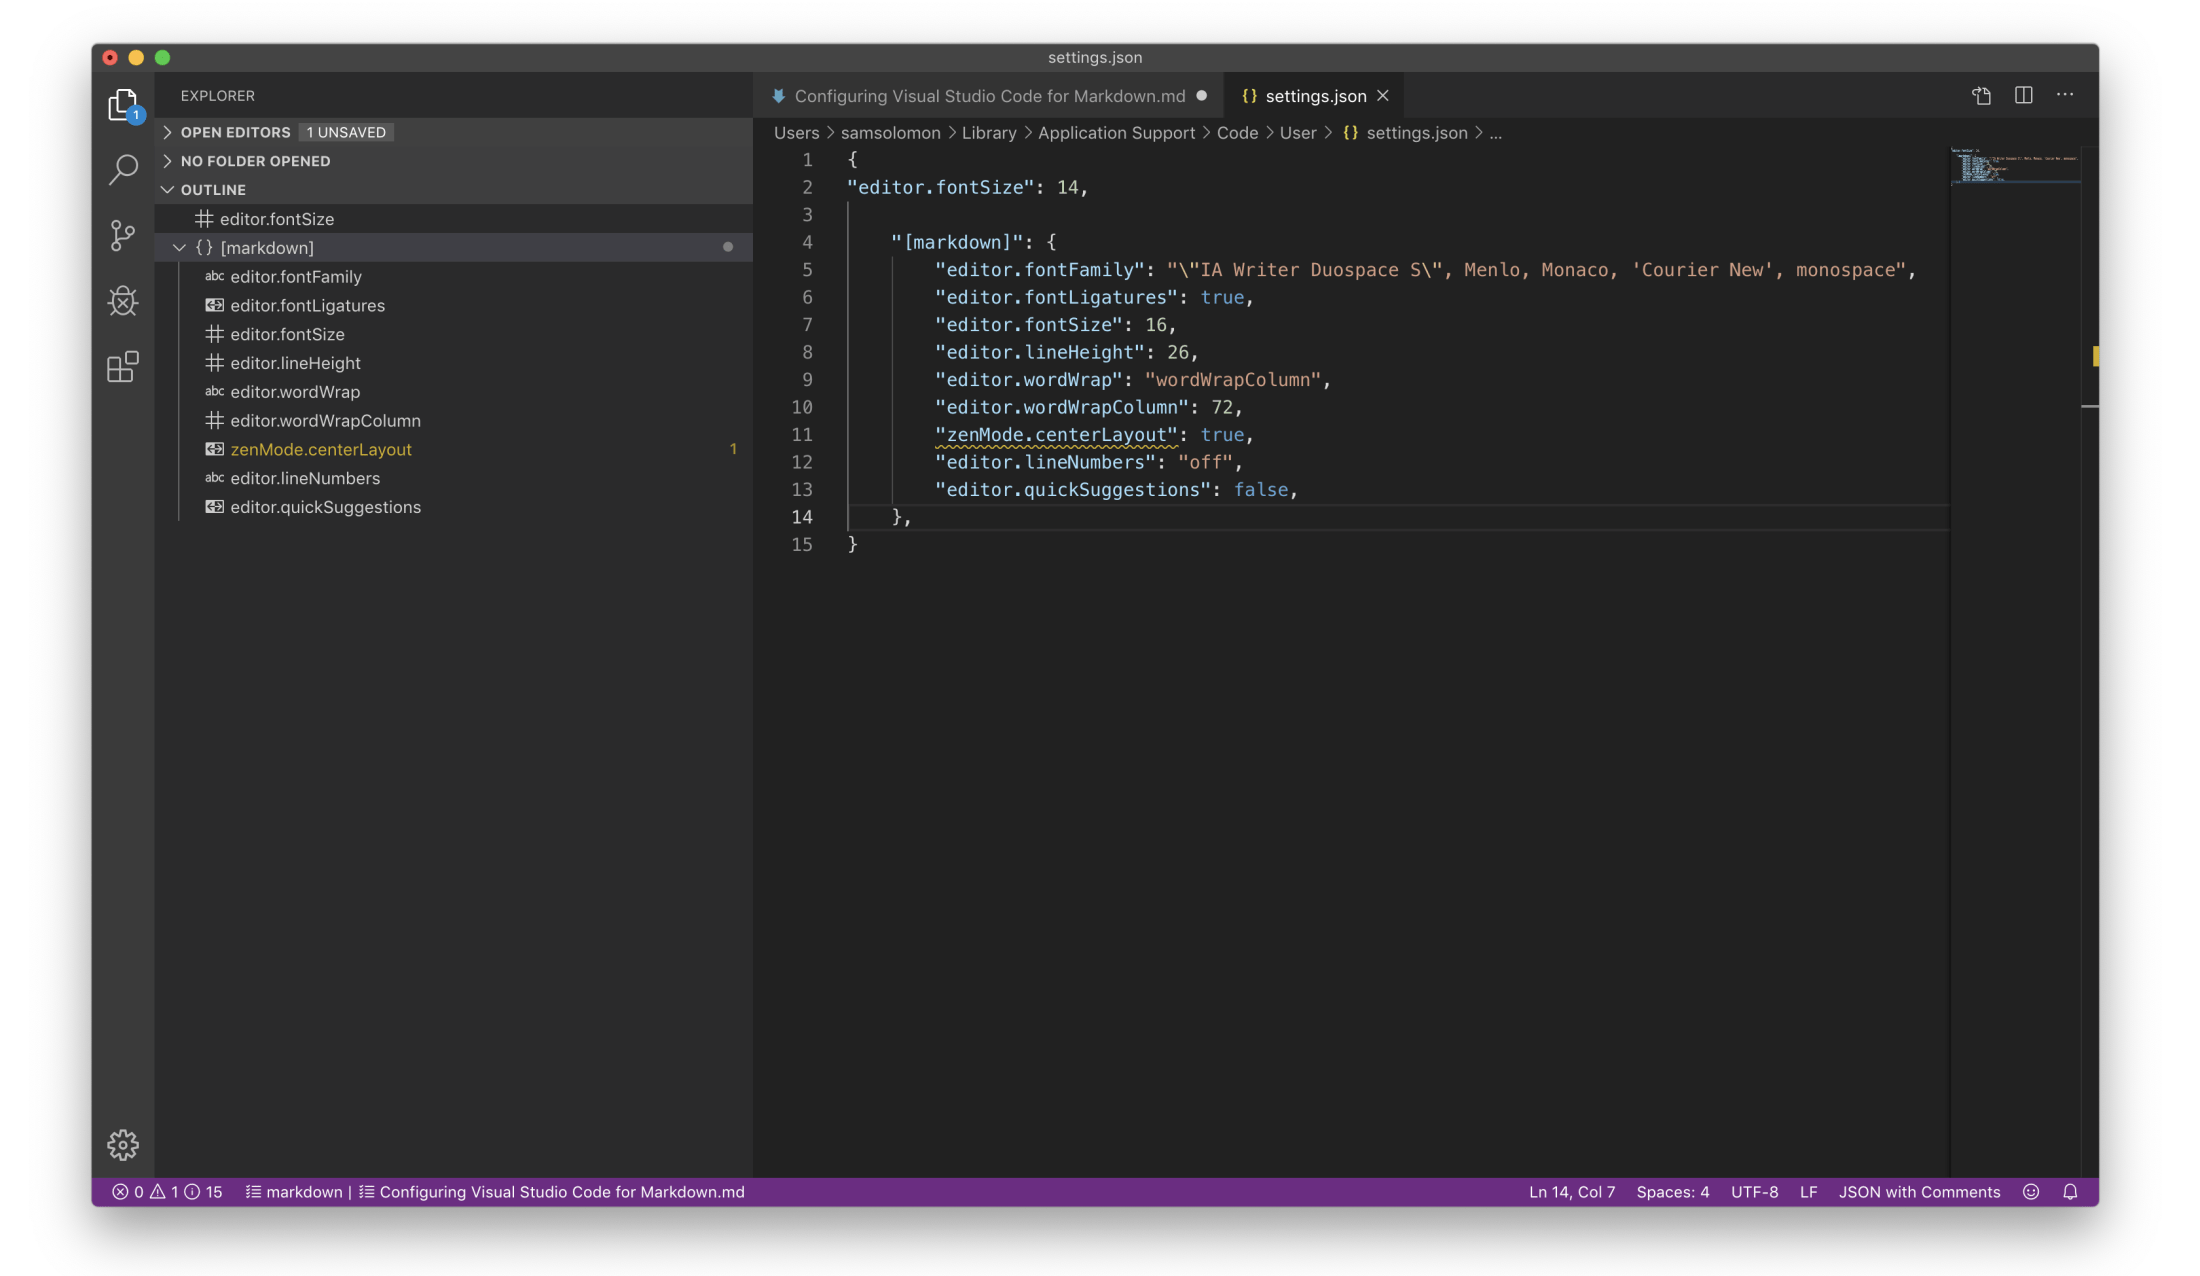The height and width of the screenshot is (1276, 2200).
Task: Open the Extensions view
Action: click(x=123, y=367)
